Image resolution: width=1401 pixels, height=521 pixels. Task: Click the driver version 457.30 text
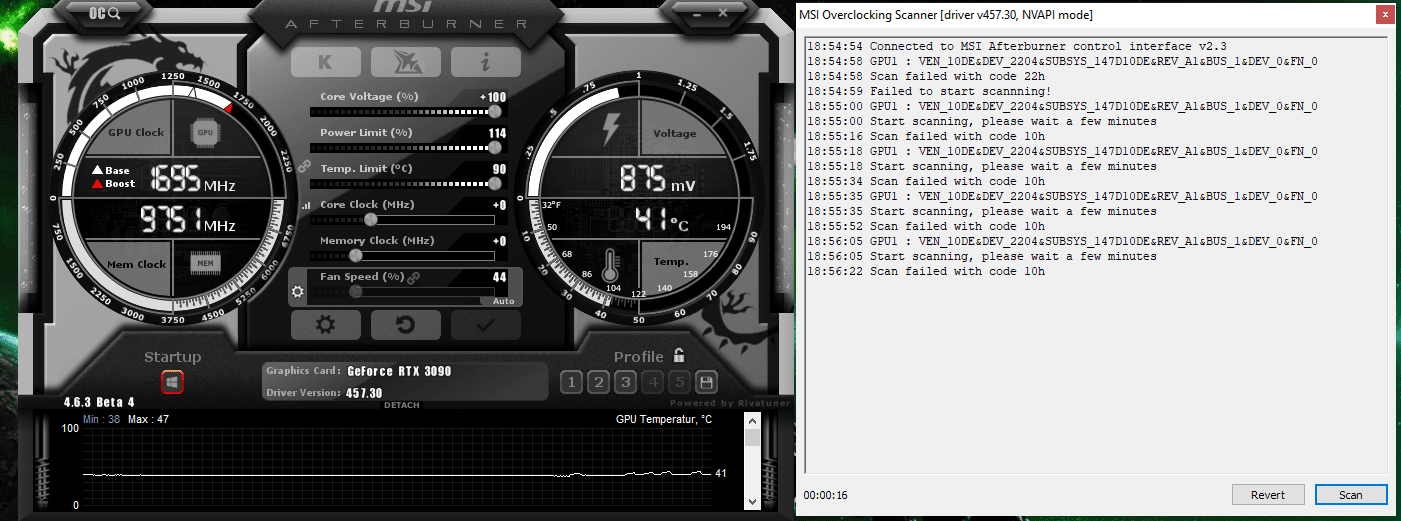364,393
